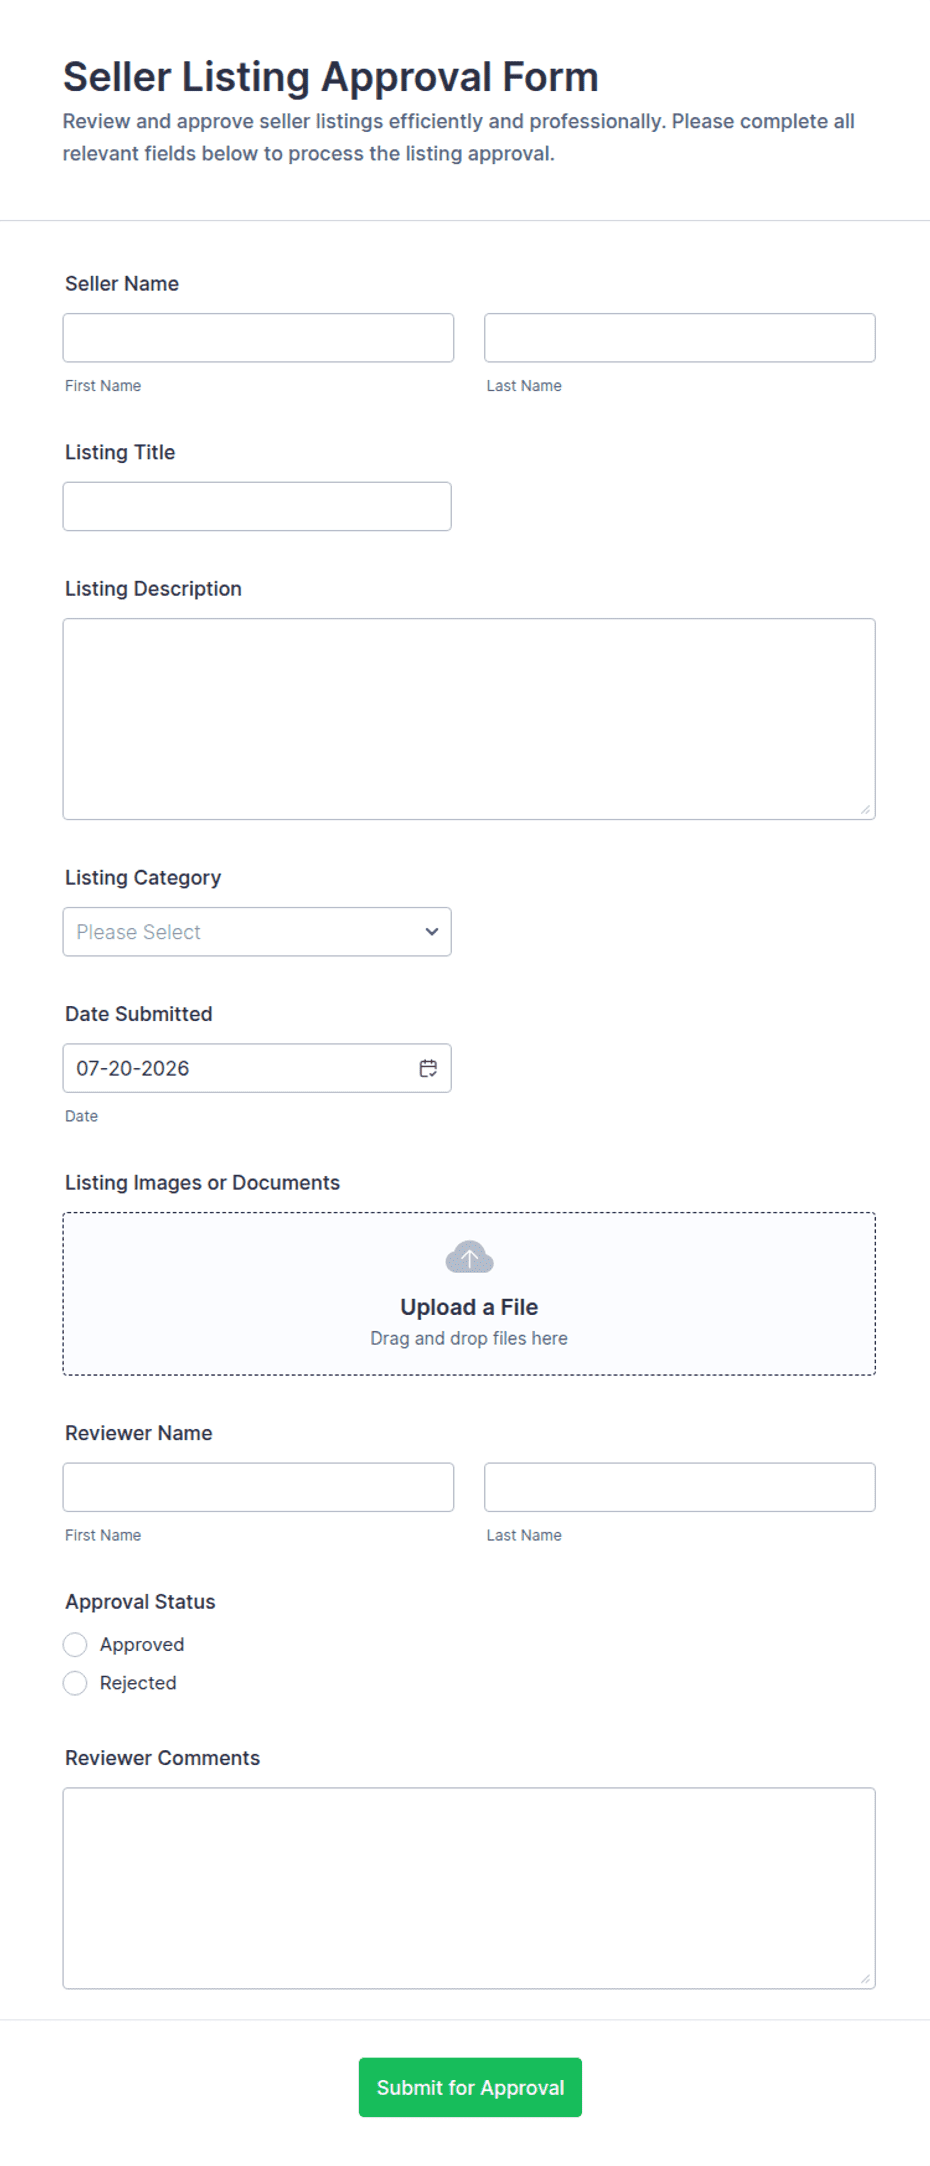
Task: Click into the Listing Description textarea
Action: click(x=469, y=719)
